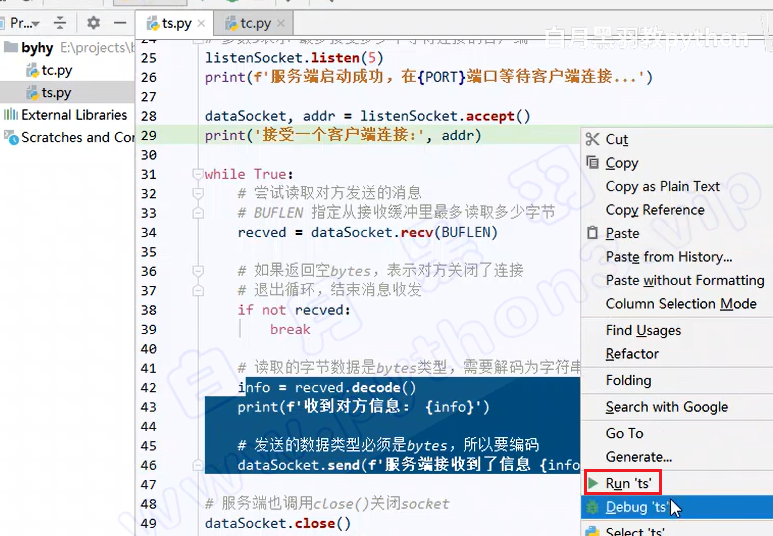
Task: Click the tc.py file icon in tree
Action: point(32,71)
